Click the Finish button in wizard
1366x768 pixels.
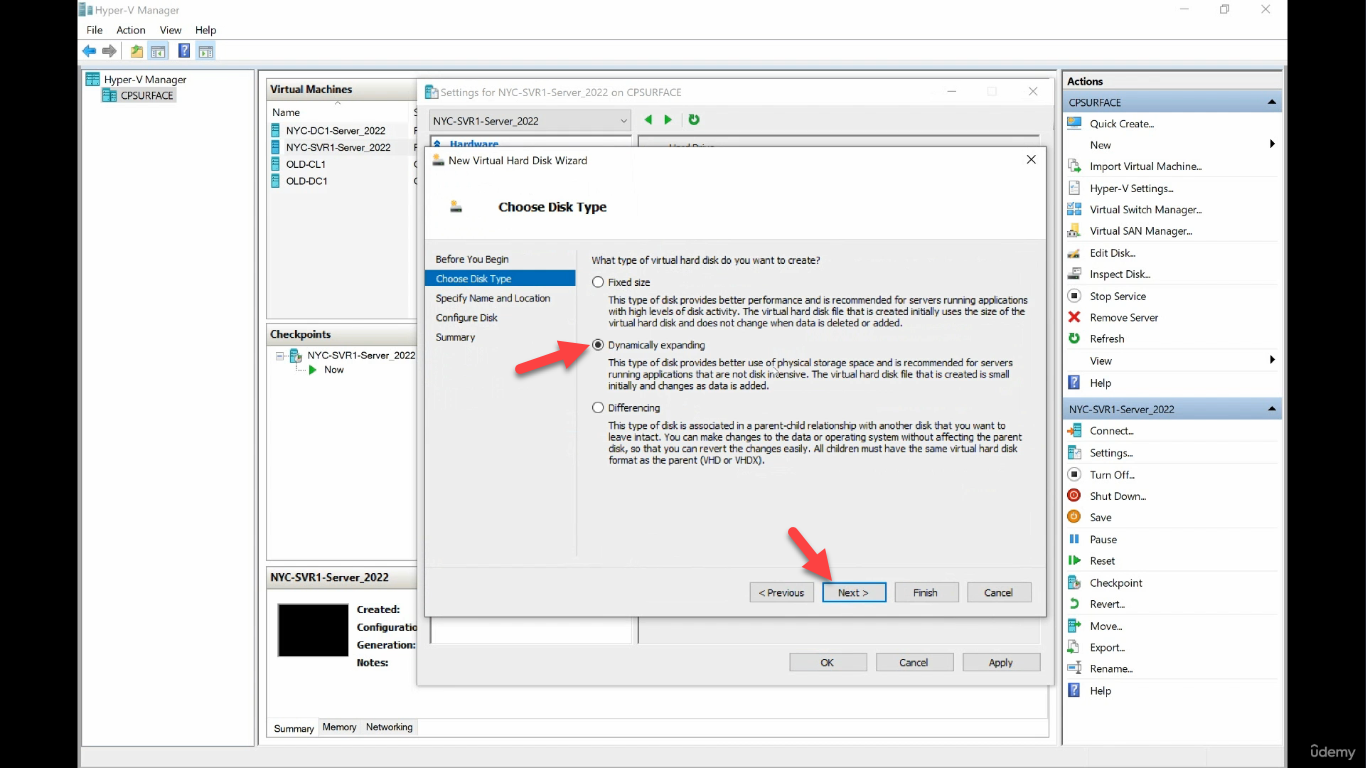926,592
